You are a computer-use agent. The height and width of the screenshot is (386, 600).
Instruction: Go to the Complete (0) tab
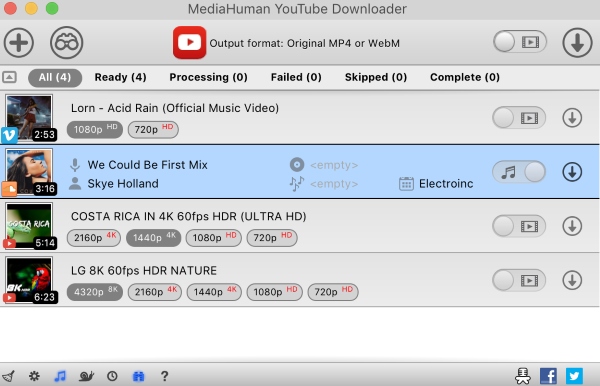tap(465, 77)
